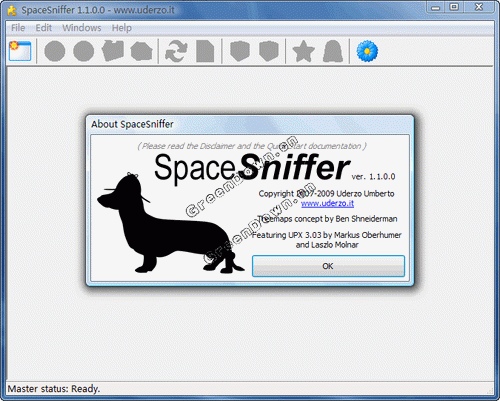Viewport: 500px width, 401px height.
Task: Click the New view window icon
Action: coord(20,51)
